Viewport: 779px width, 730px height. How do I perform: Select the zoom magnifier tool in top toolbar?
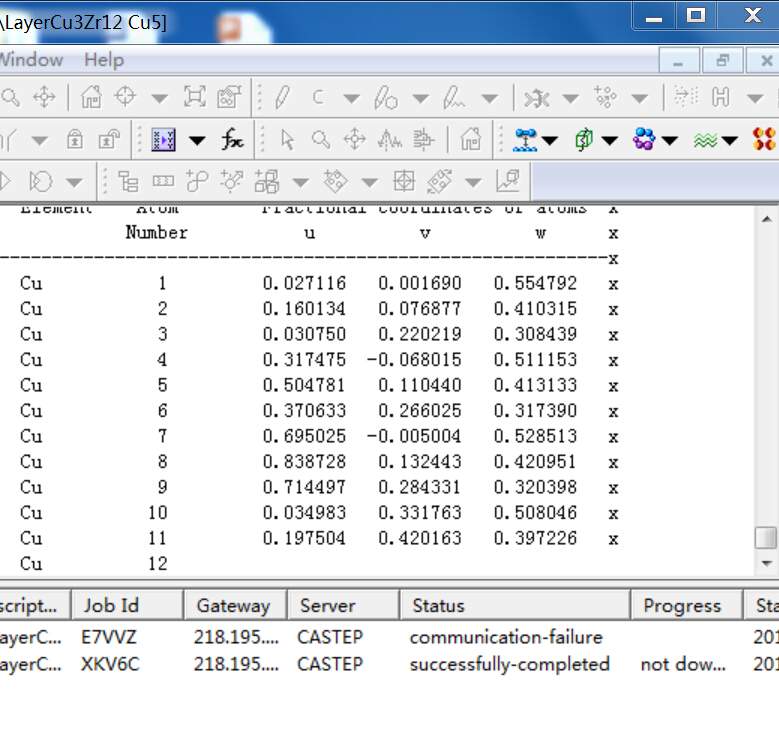[10, 97]
